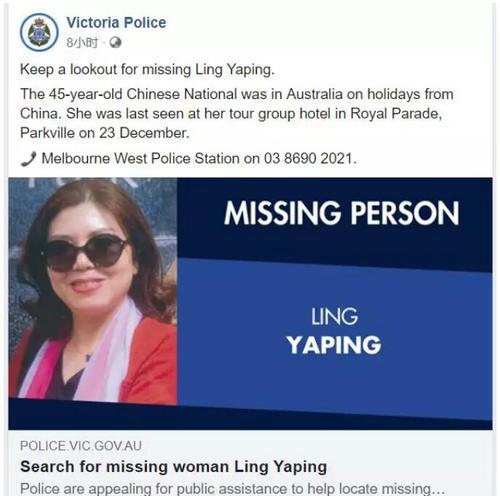Image resolution: width=500 pixels, height=496 pixels.
Task: Click the sunglasses in the missing person photo
Action: 87,252
